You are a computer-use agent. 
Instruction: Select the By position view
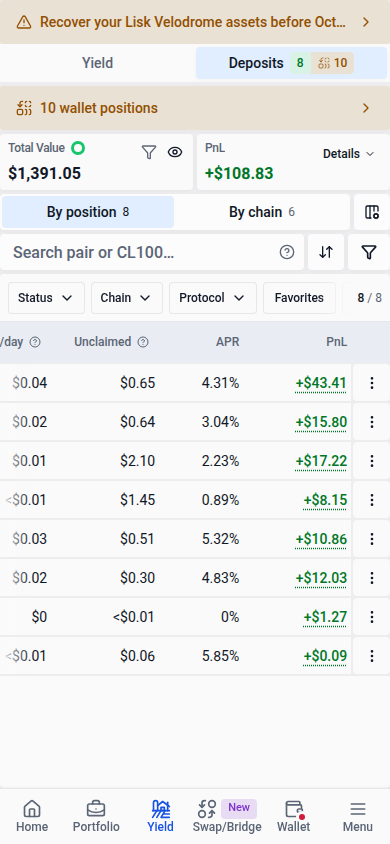[x=88, y=212]
